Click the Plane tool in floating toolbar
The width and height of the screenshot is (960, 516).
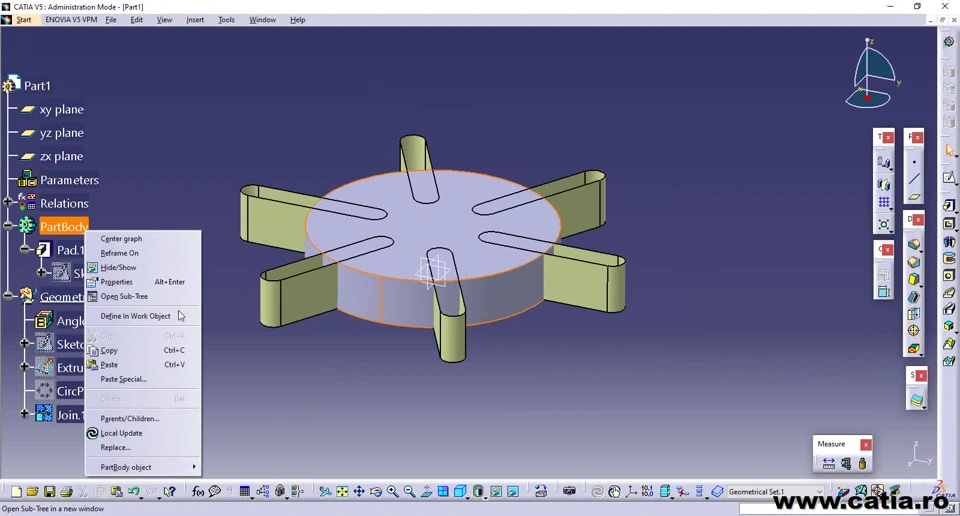tap(914, 196)
